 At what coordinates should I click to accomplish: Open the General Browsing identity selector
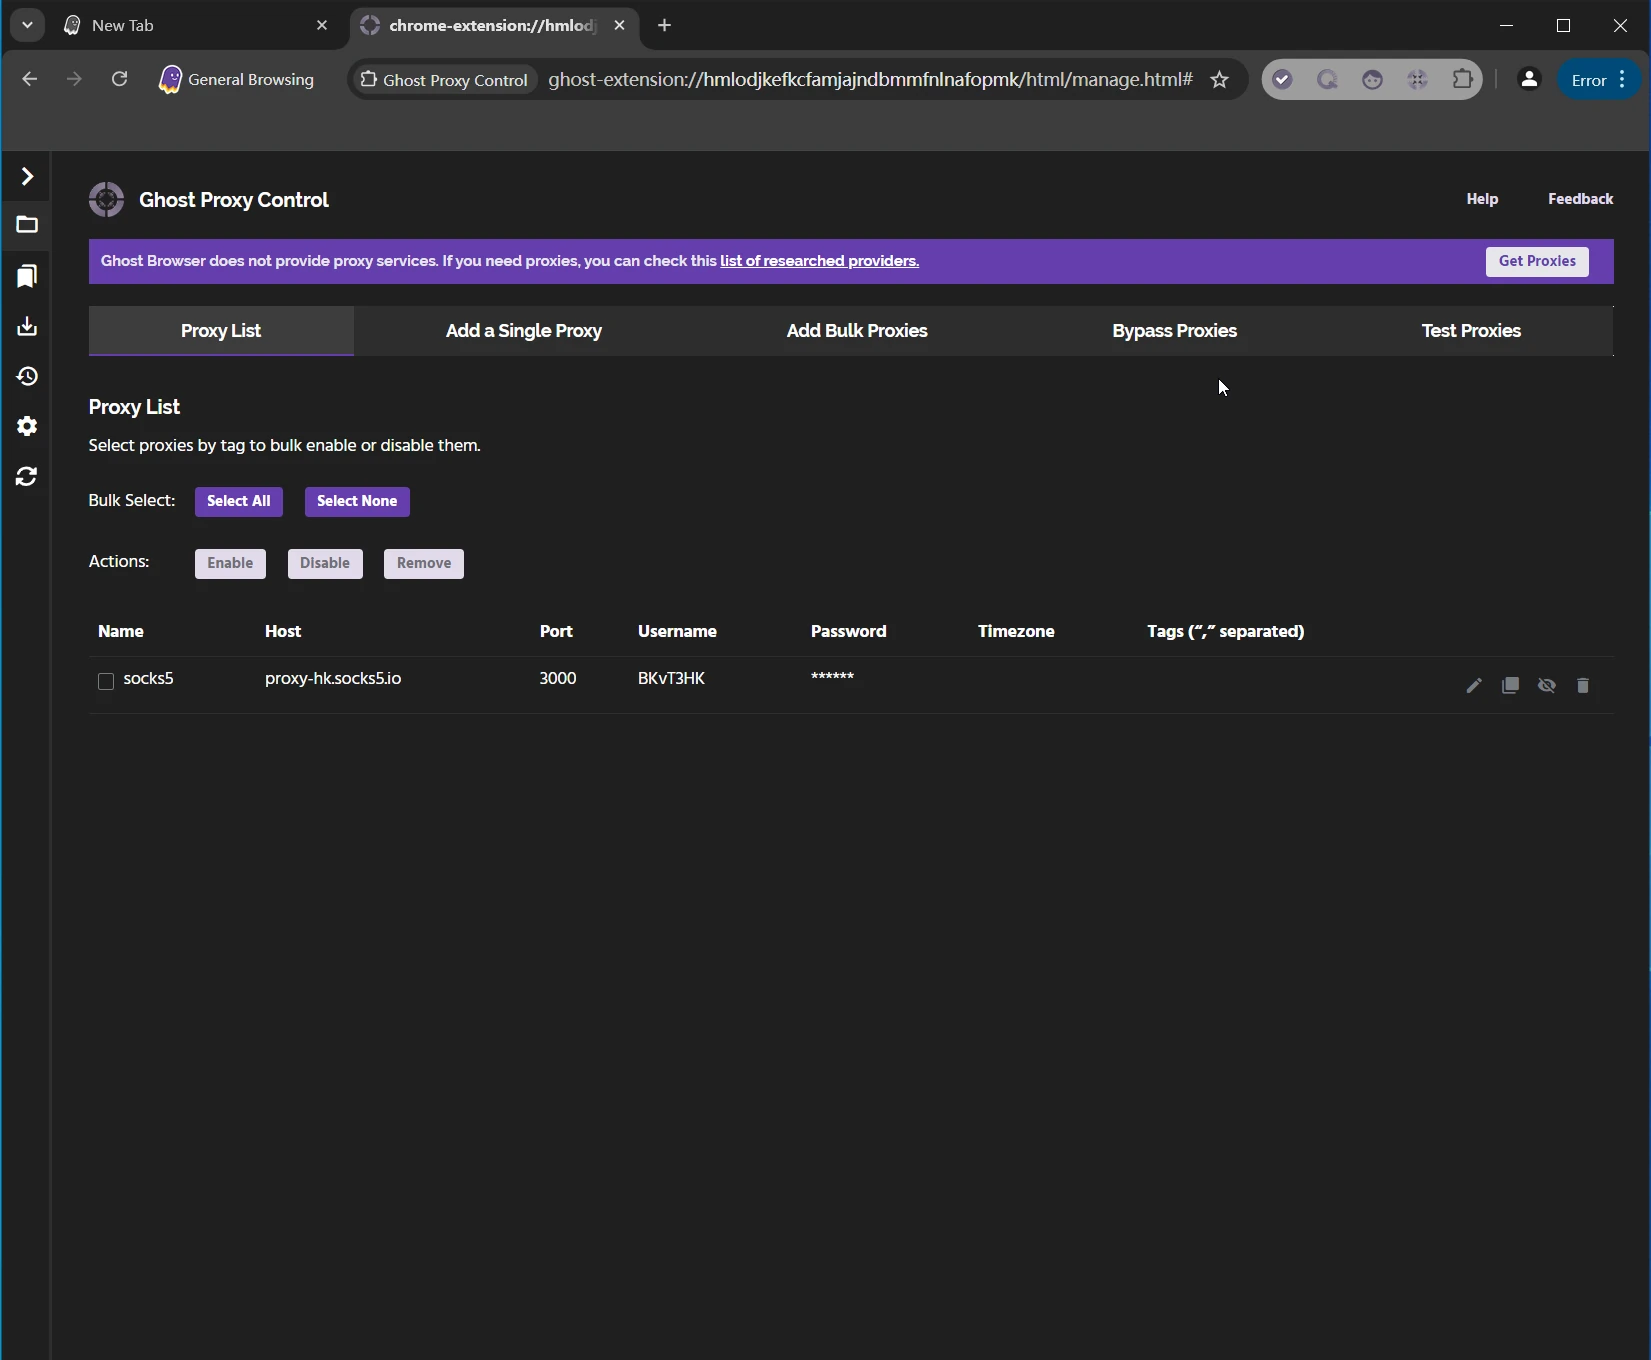(237, 79)
